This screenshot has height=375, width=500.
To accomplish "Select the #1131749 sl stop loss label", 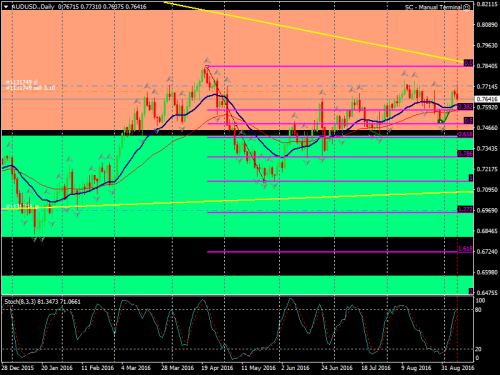I will point(22,82).
